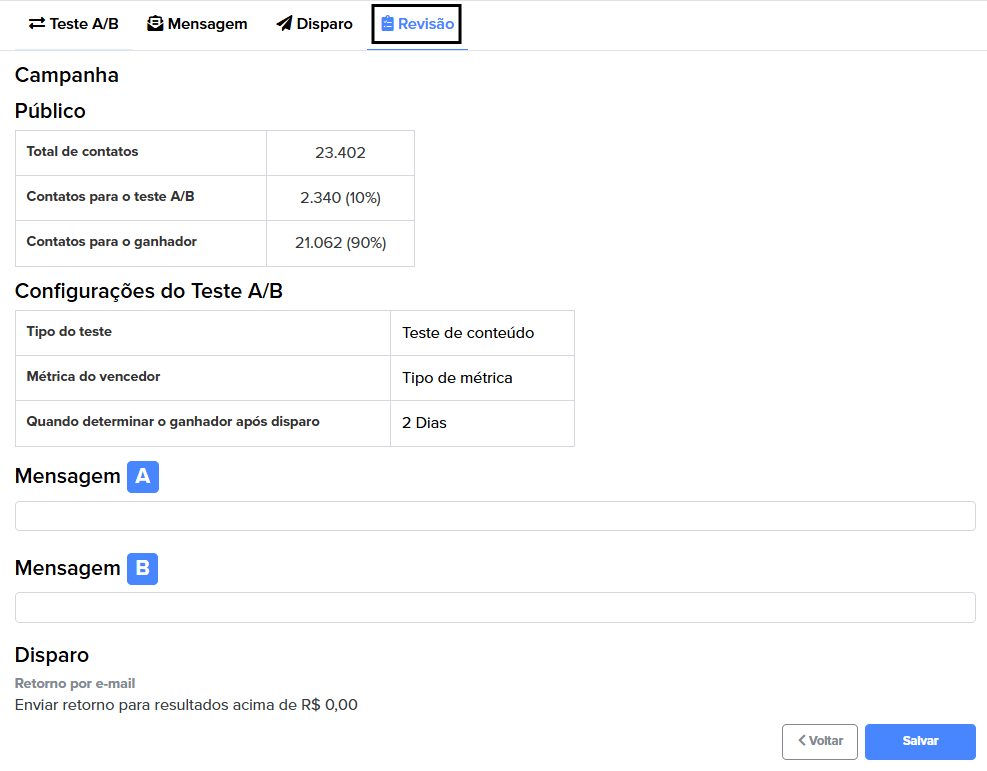Save the campaign with the Salvar button

point(920,741)
